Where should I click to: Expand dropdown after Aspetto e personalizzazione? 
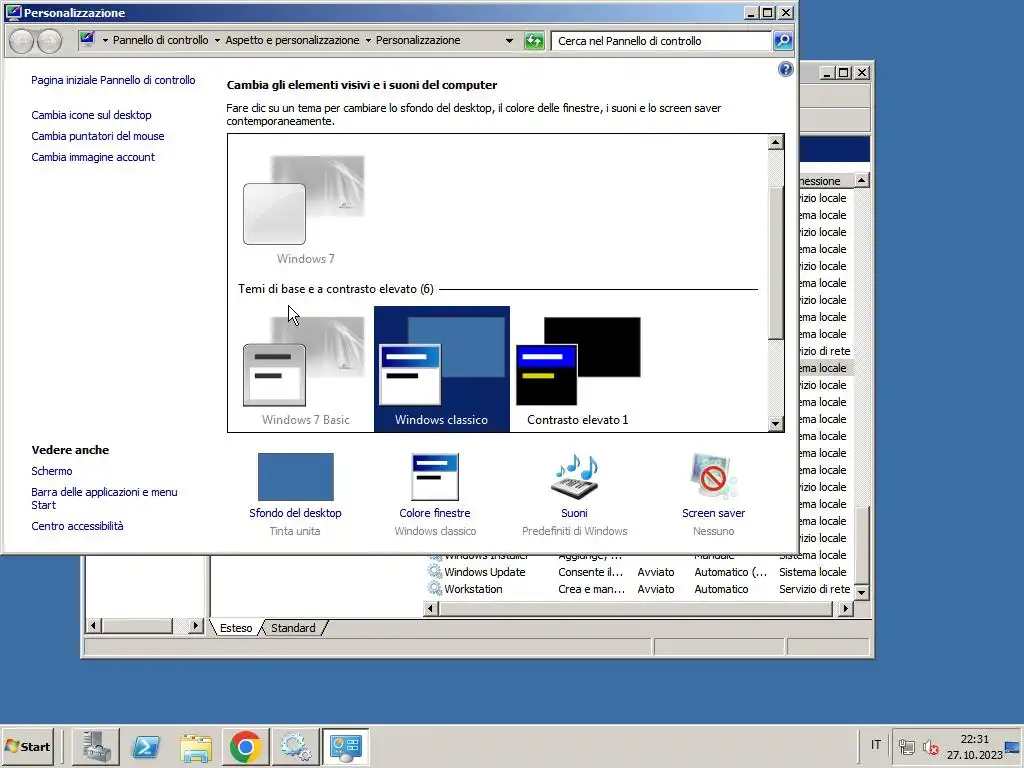click(x=368, y=40)
